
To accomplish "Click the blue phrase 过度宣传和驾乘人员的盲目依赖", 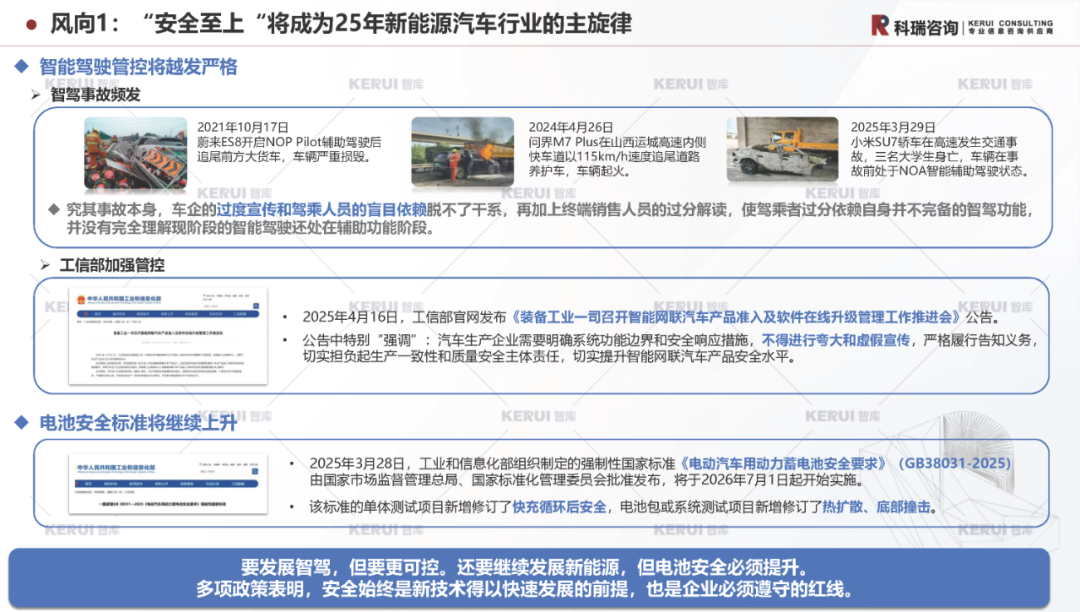I will click(322, 210).
